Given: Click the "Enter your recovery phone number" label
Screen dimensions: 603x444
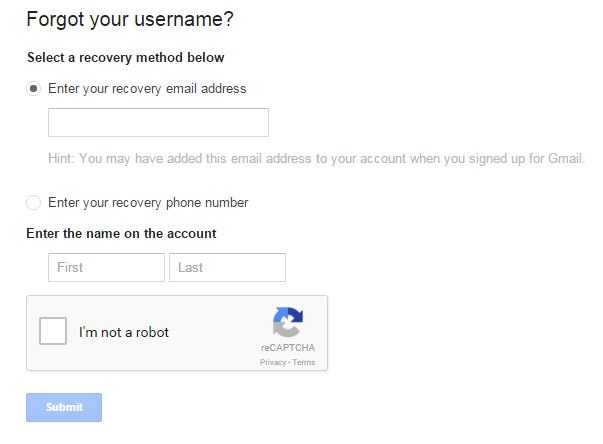Looking at the screenshot, I should 148,203.
